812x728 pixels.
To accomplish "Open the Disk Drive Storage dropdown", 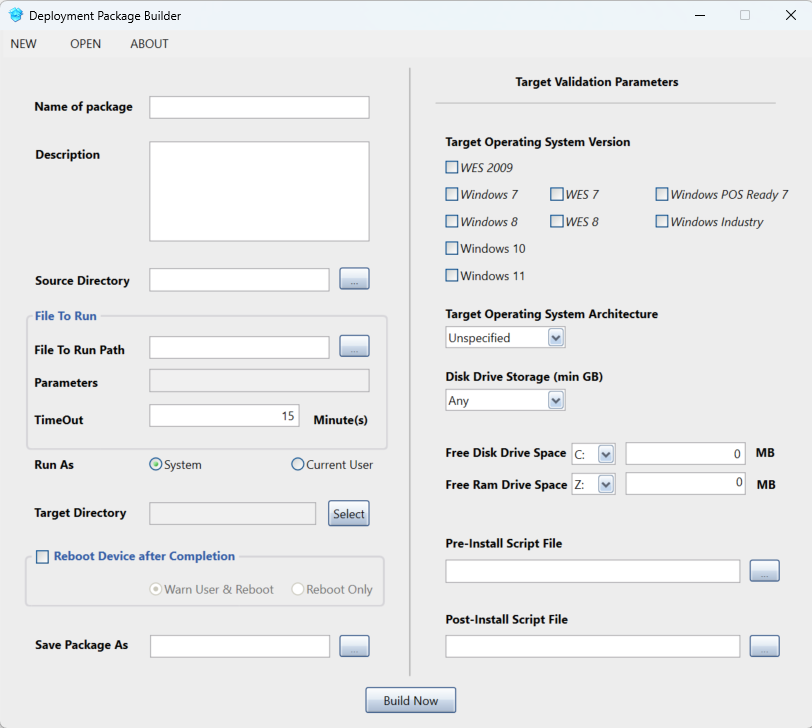I will (556, 400).
